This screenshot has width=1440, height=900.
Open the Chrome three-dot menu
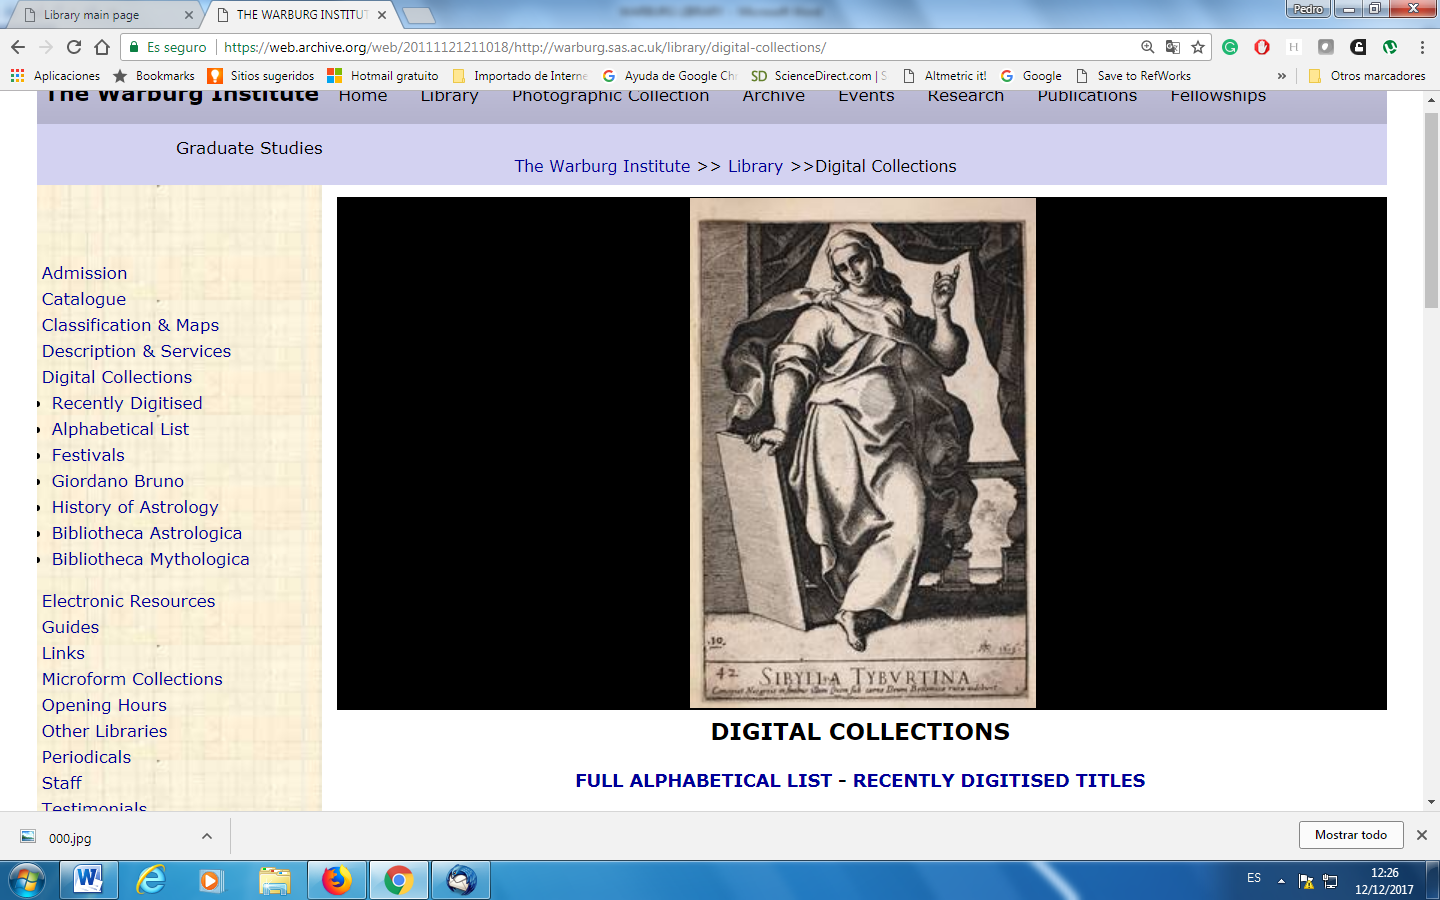(1422, 47)
